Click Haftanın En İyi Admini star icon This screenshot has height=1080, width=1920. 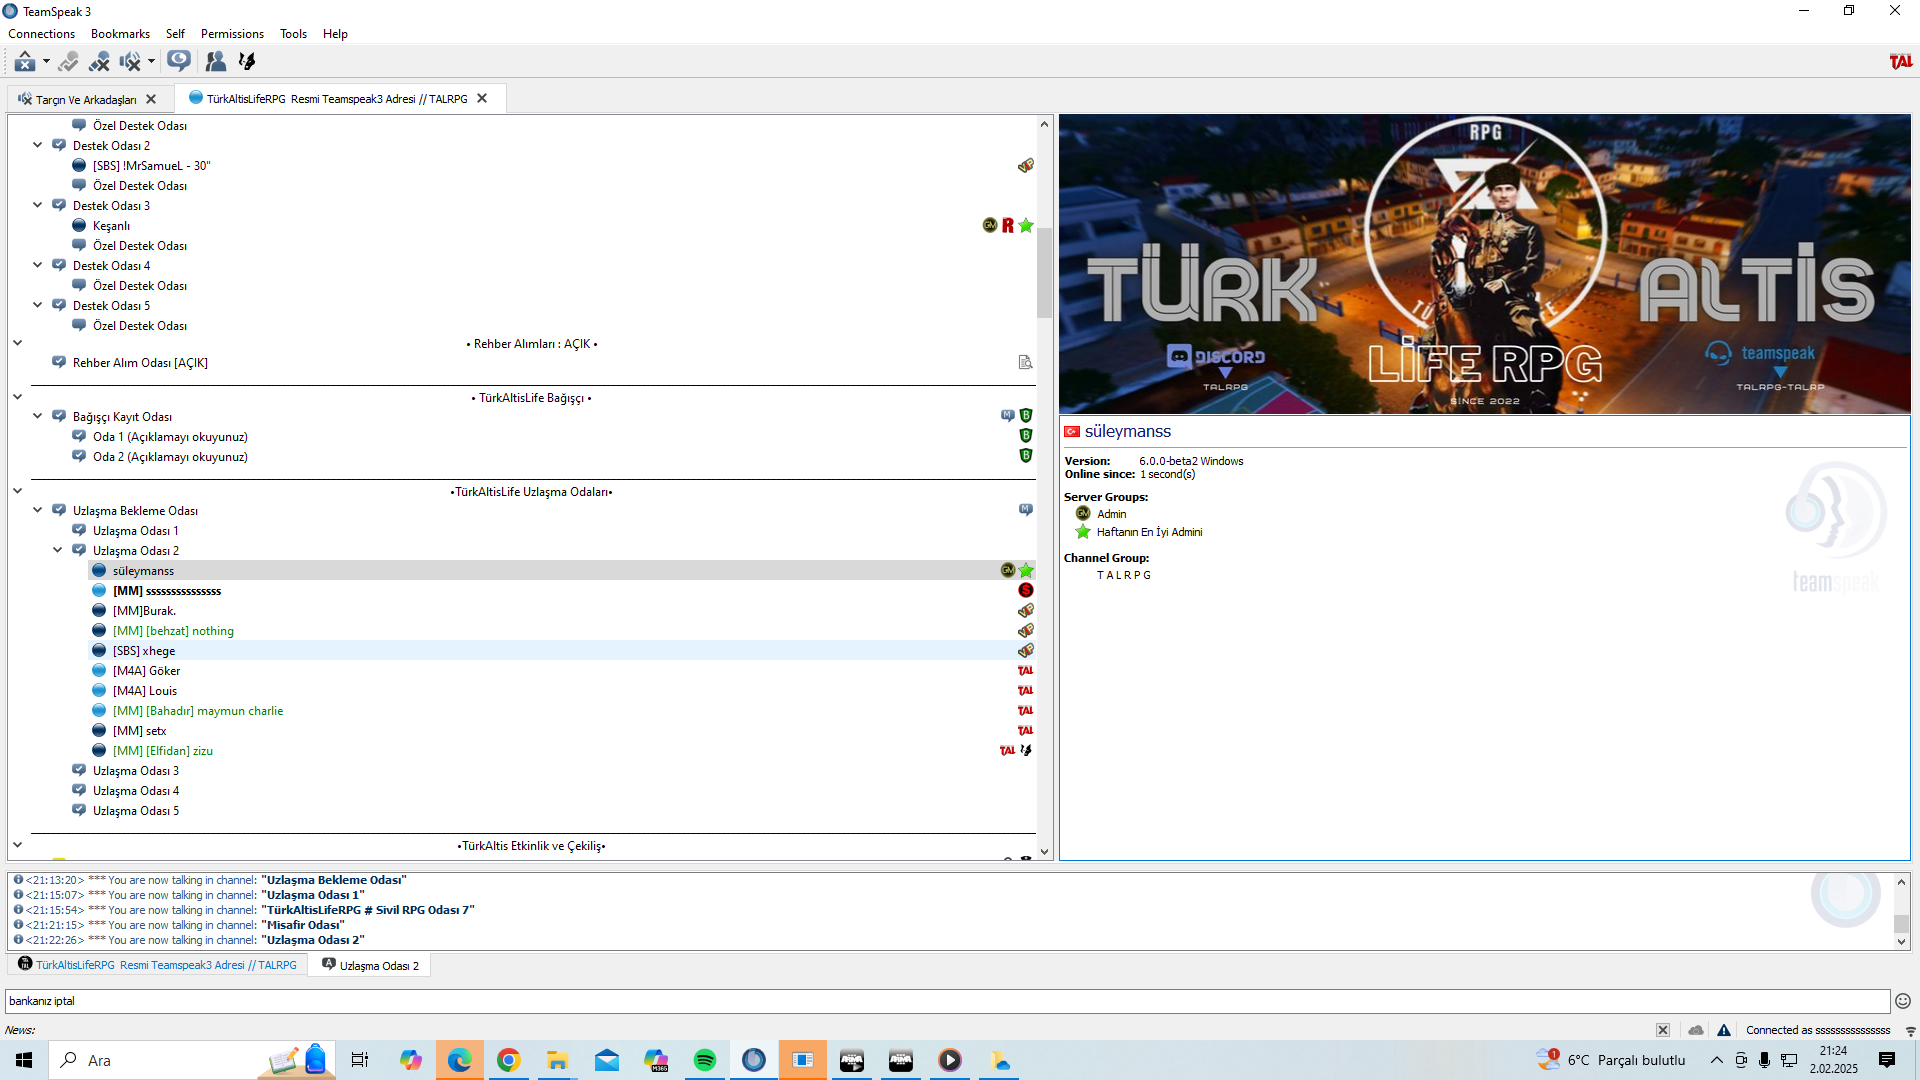[x=1083, y=532]
